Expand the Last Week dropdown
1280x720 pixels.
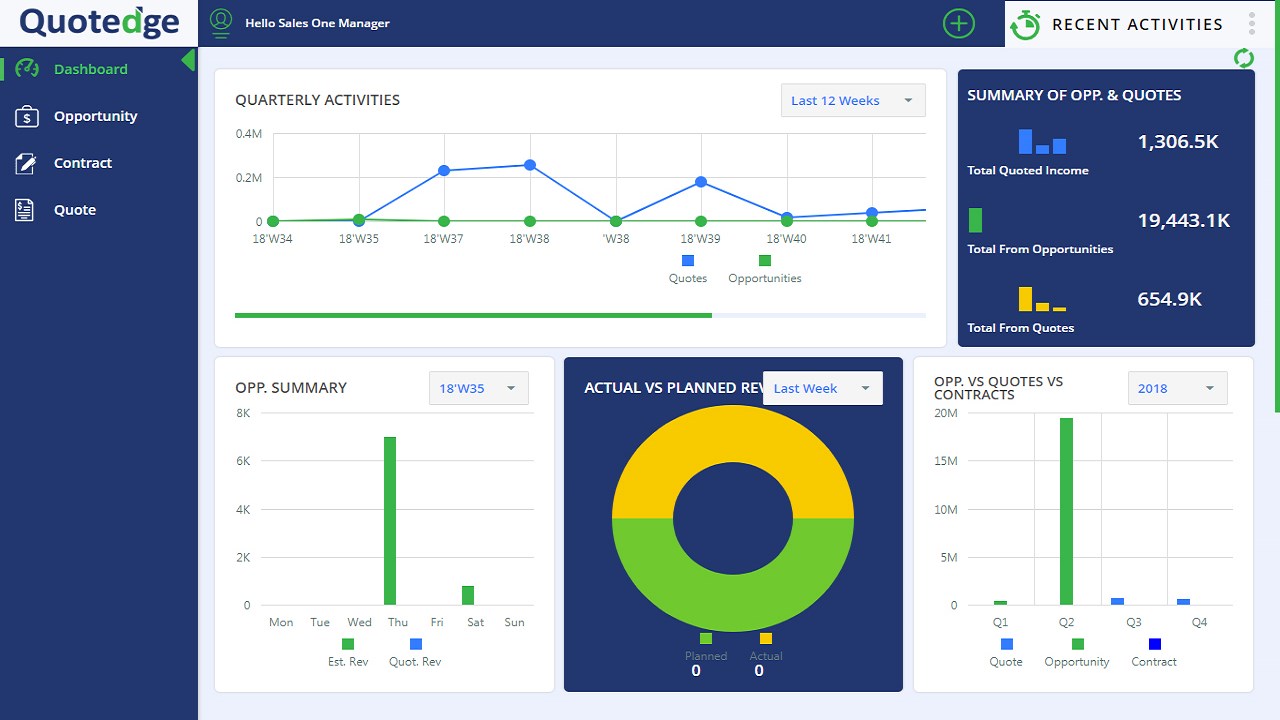(823, 388)
